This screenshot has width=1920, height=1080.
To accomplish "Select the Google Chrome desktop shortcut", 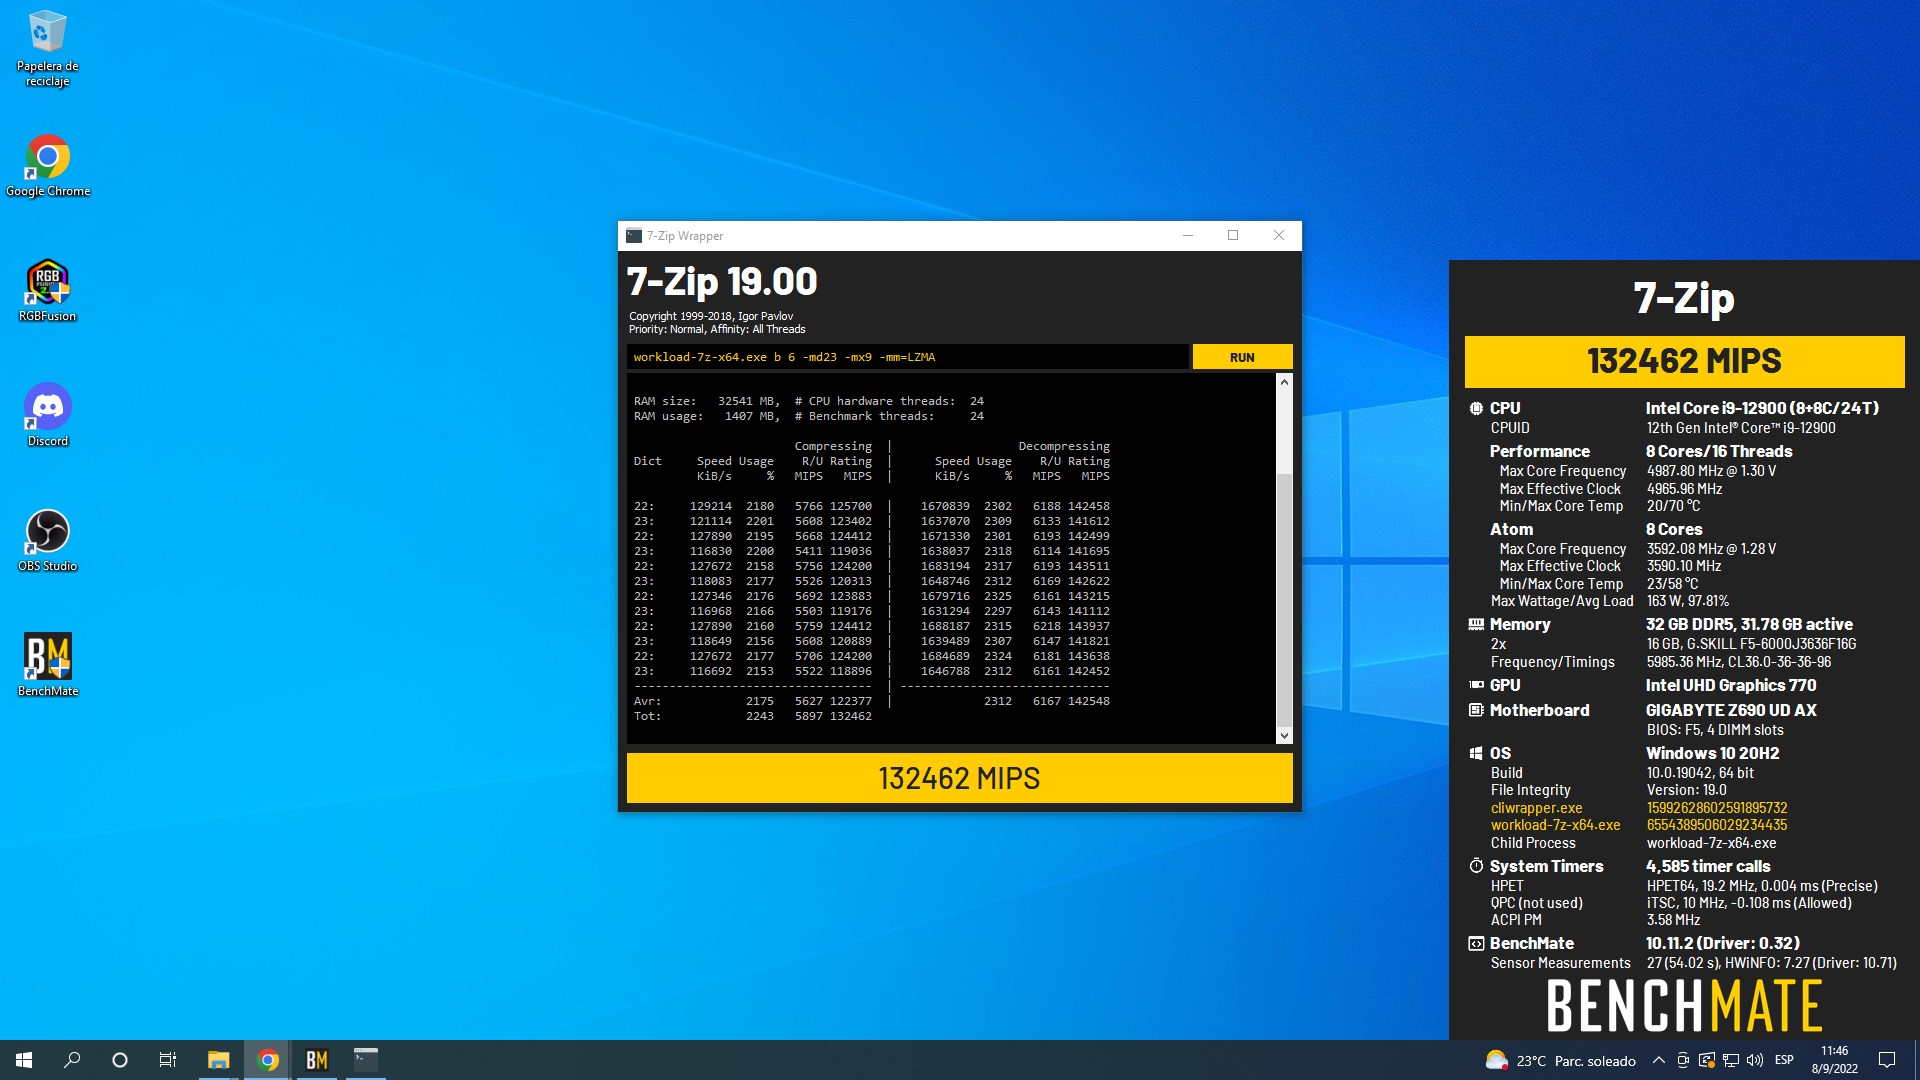I will coord(47,165).
